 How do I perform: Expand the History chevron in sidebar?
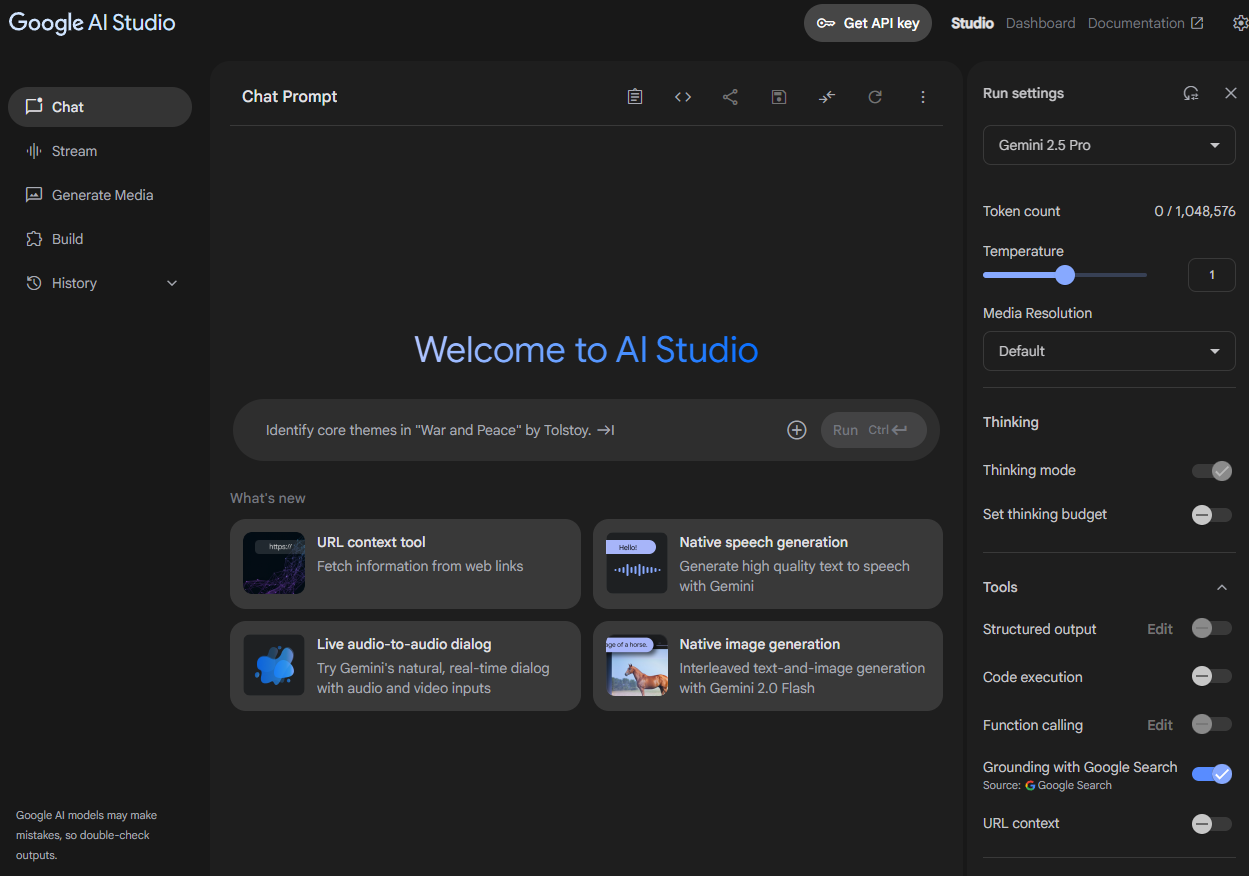[172, 283]
